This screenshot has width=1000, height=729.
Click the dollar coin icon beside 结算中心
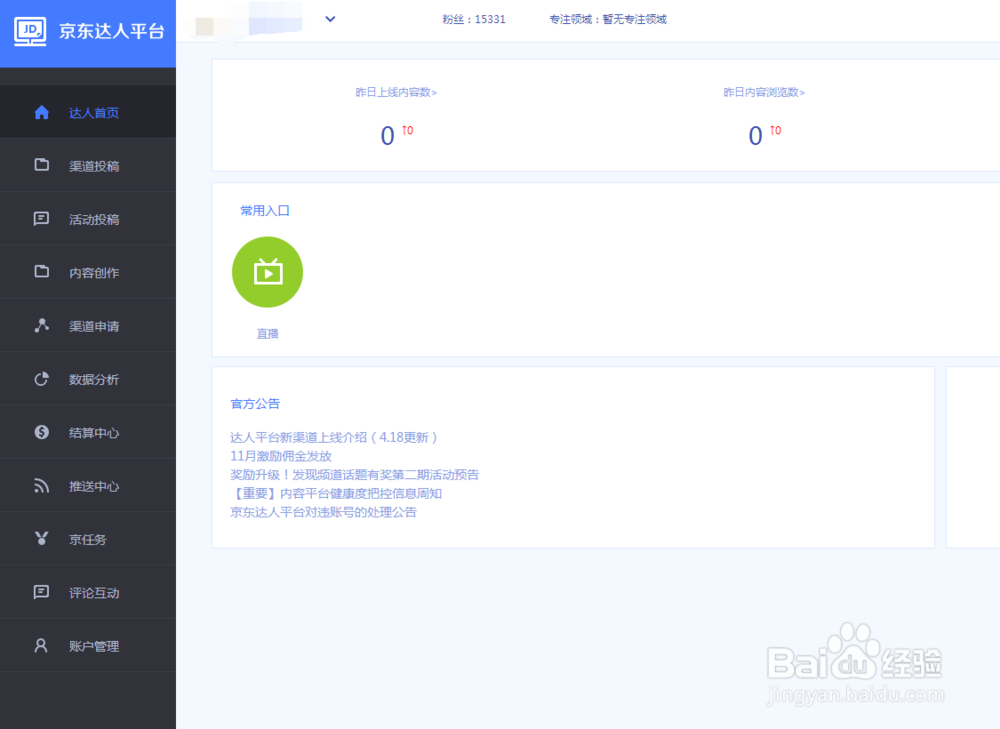(x=41, y=432)
